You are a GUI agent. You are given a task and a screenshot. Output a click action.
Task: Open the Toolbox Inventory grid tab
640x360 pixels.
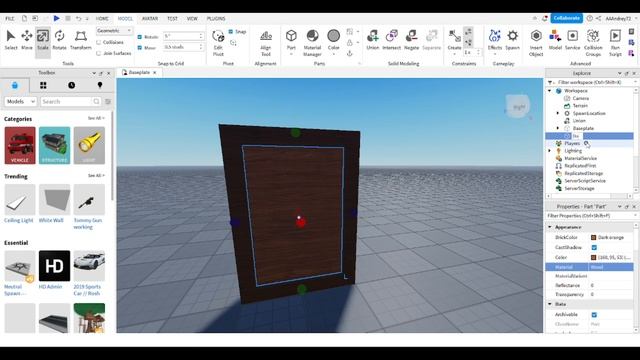(43, 85)
